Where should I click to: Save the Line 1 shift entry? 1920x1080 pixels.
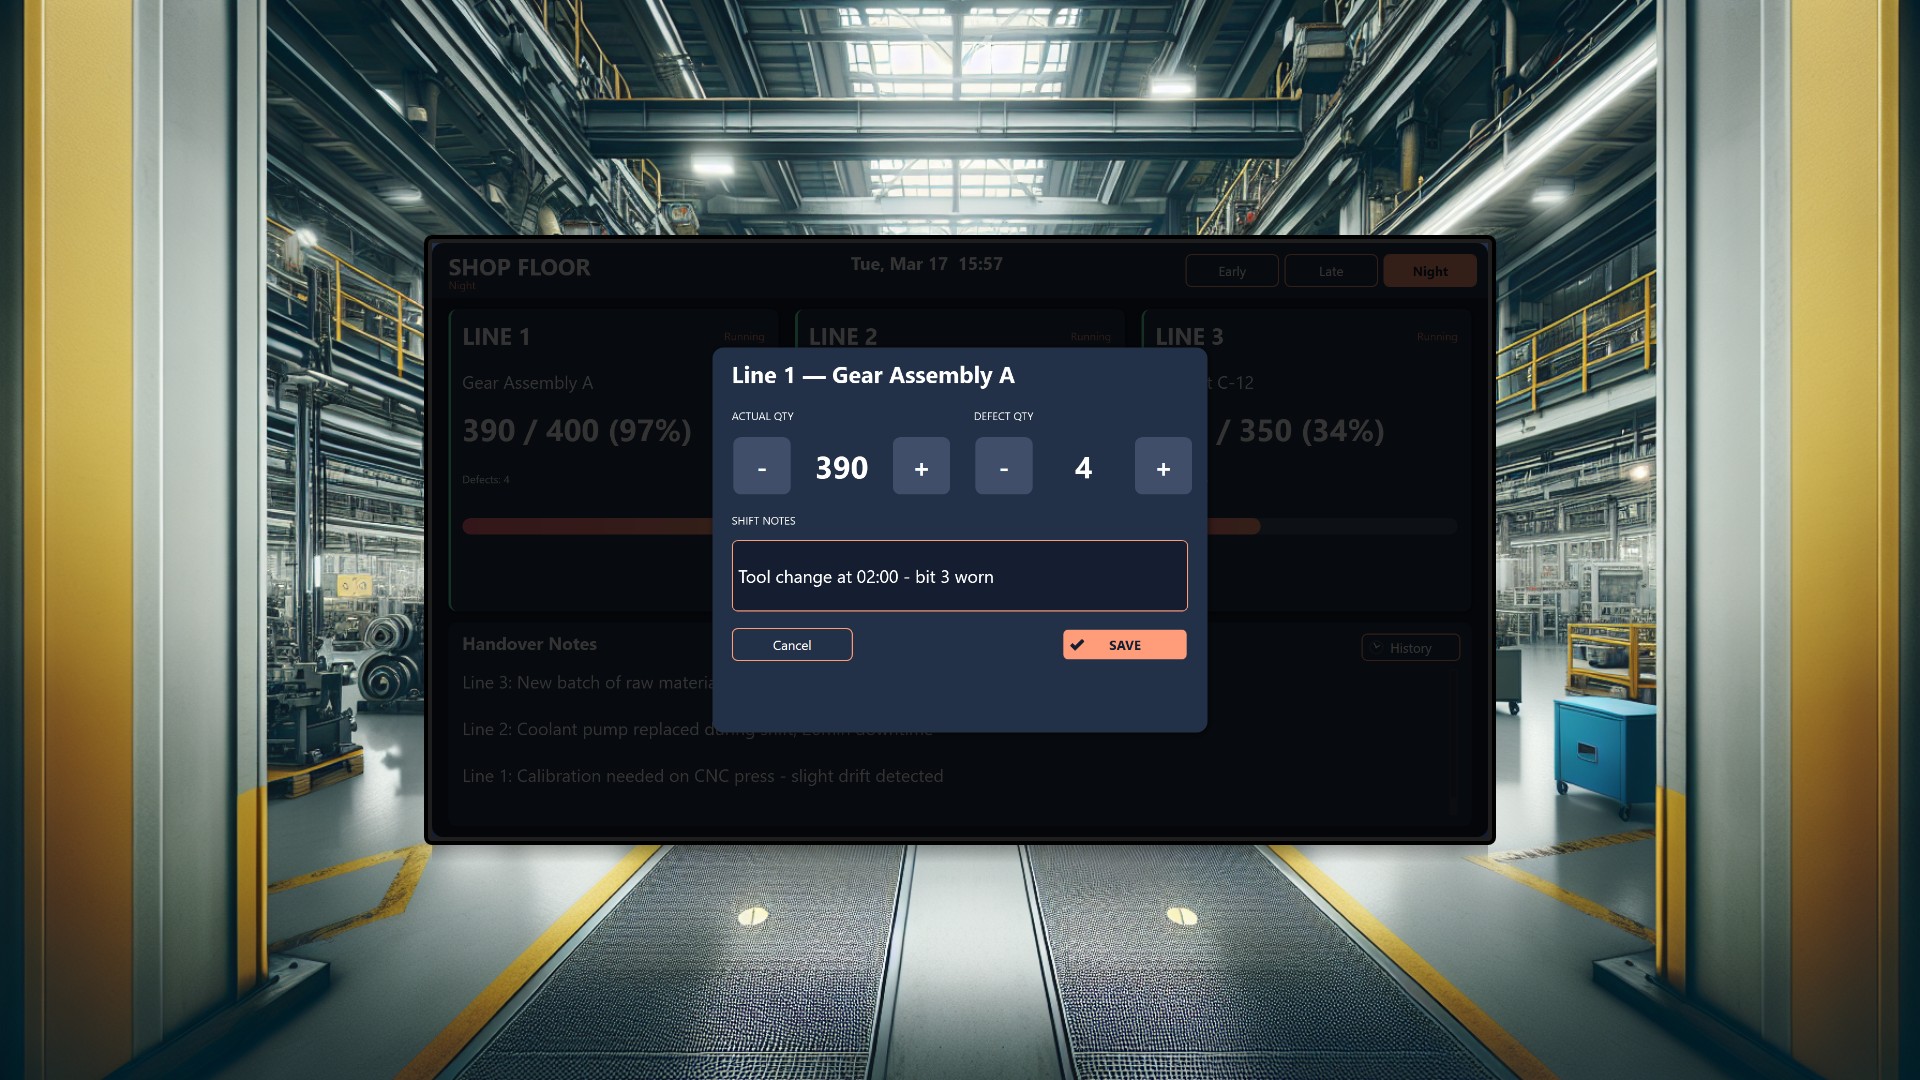pos(1124,645)
